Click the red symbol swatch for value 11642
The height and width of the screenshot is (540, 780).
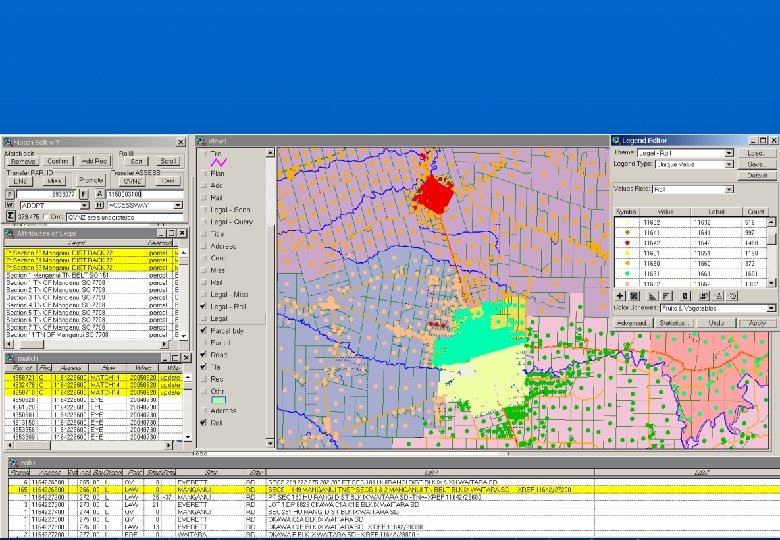pyautogui.click(x=627, y=243)
